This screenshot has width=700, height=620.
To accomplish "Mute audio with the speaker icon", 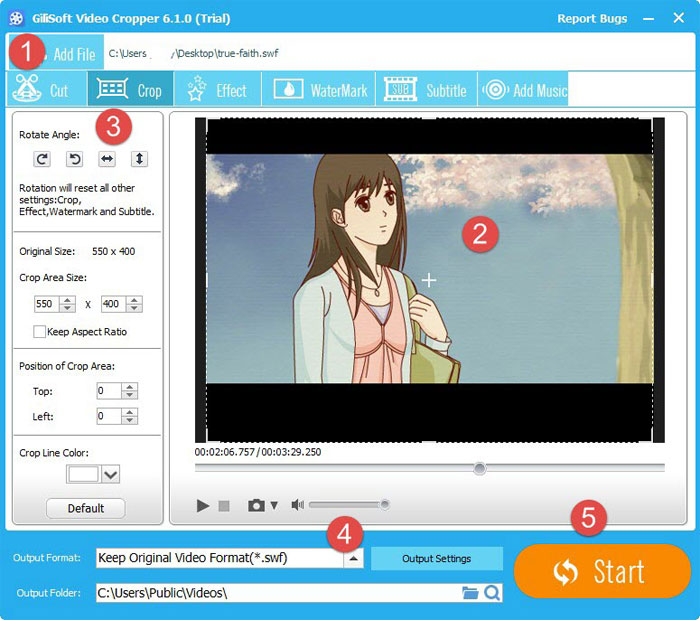I will pos(297,506).
